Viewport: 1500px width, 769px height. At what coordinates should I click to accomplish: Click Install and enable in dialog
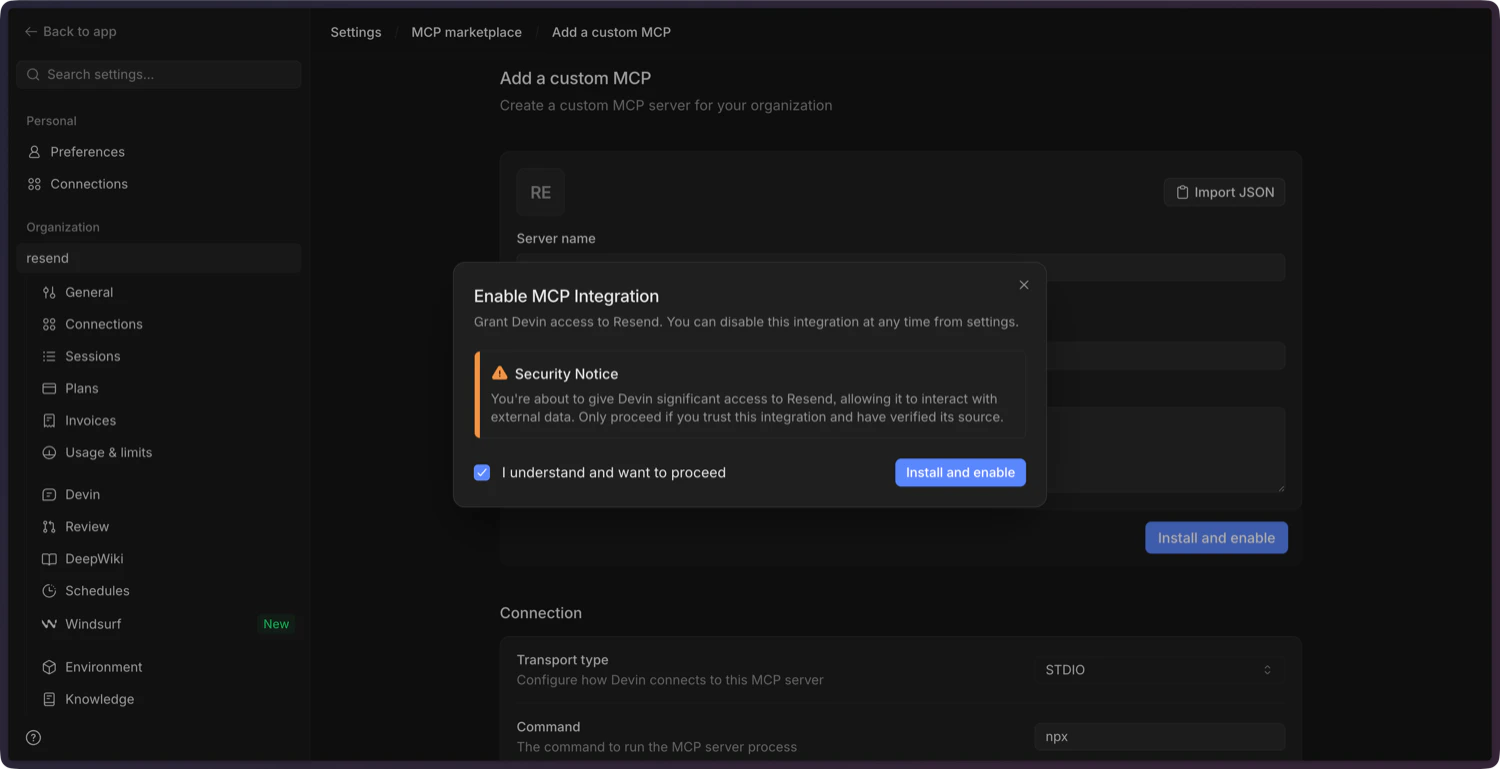tap(960, 472)
